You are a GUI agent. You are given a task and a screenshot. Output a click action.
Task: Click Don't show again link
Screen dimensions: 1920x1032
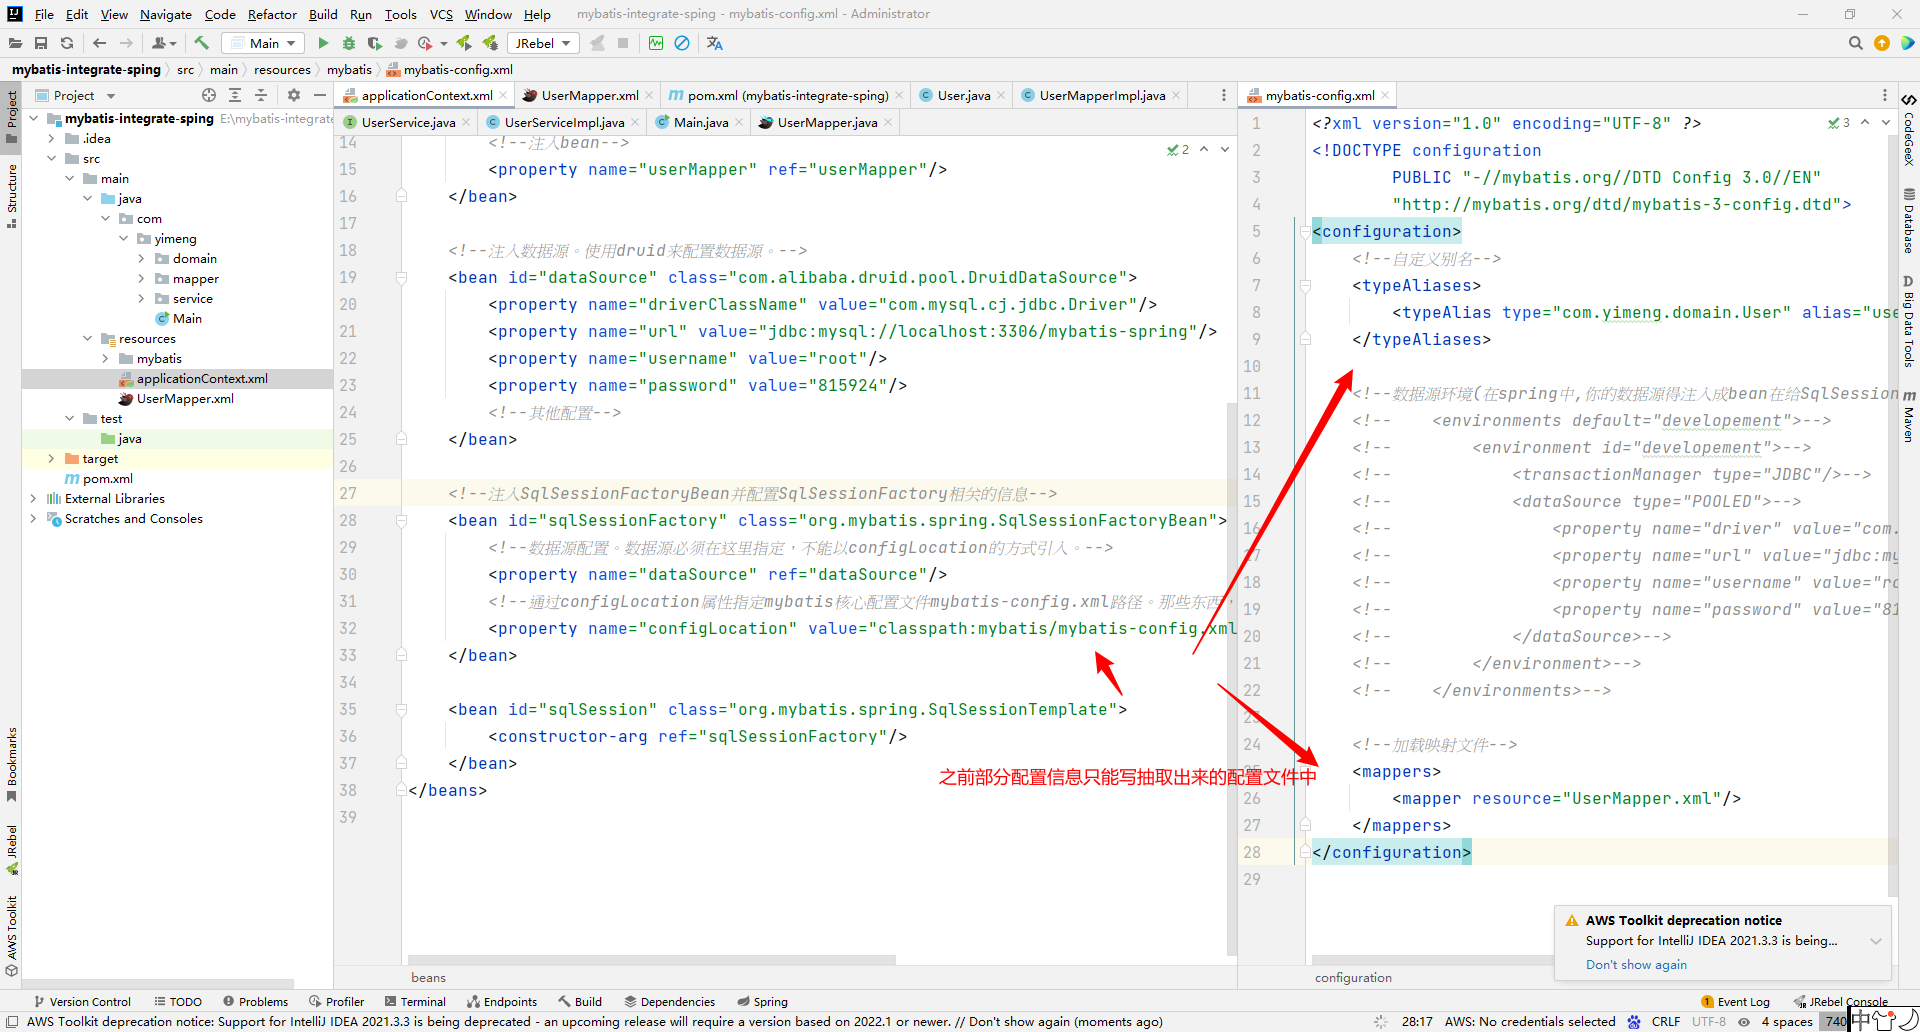coord(1636,964)
